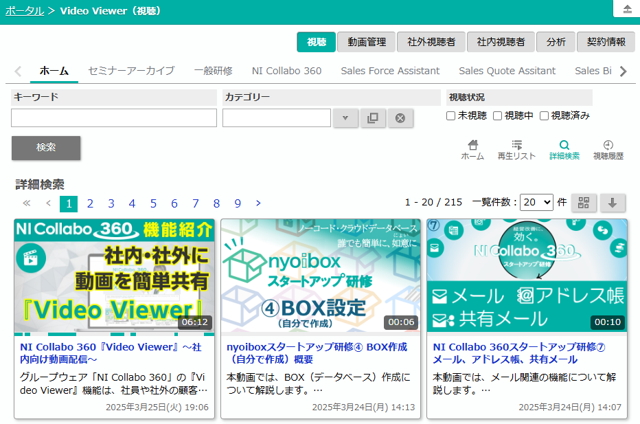The height and width of the screenshot is (424, 640).
Task: Open the nyoiboxスタートアップ研修④ title link
Action: click(x=317, y=353)
